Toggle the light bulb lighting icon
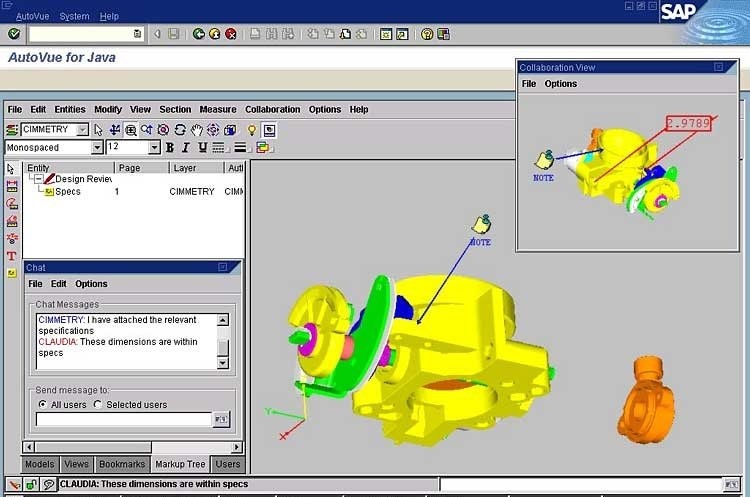 (x=252, y=130)
